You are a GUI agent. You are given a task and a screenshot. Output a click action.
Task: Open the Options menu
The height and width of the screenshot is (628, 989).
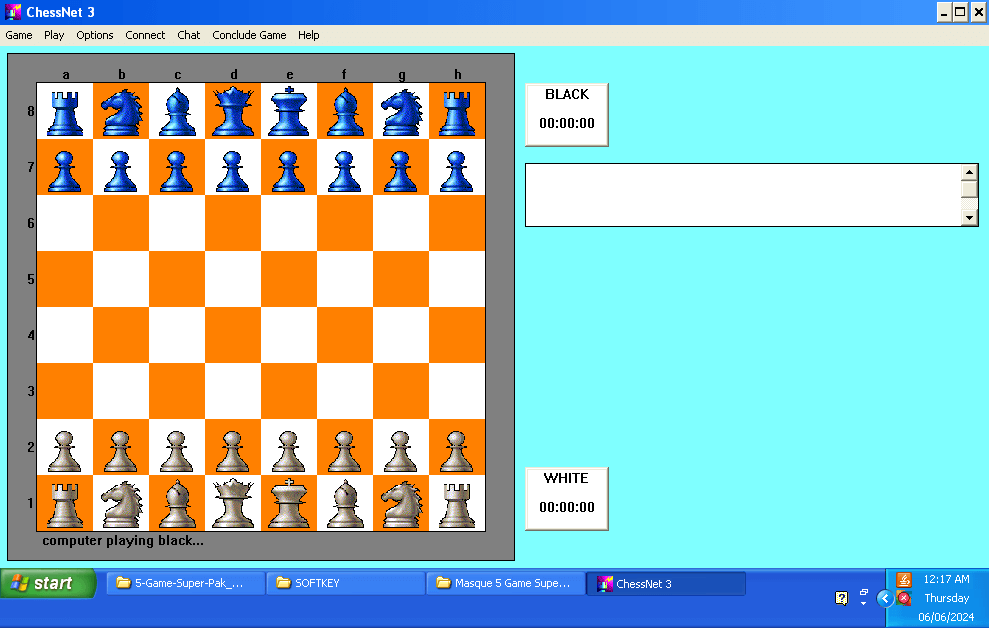pos(95,35)
